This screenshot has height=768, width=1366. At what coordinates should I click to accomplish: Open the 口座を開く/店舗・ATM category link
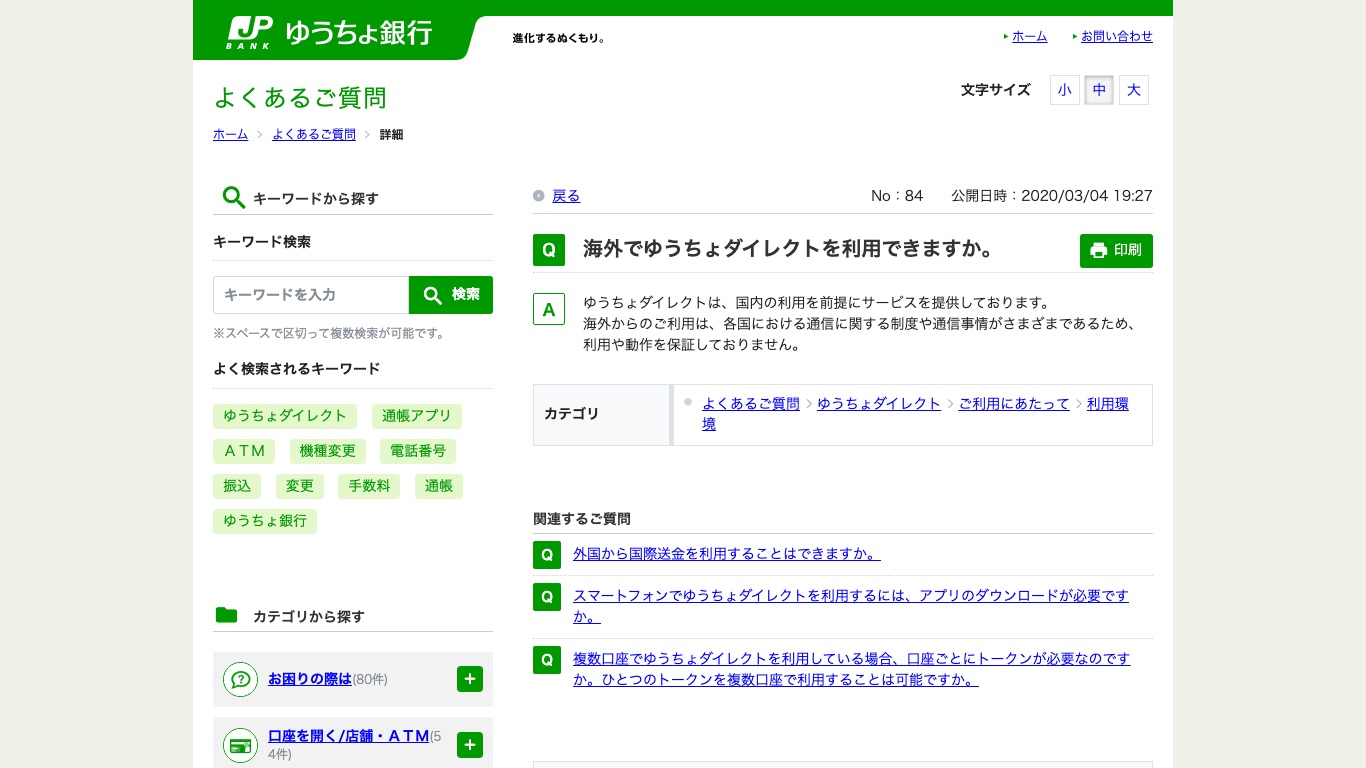coord(349,736)
